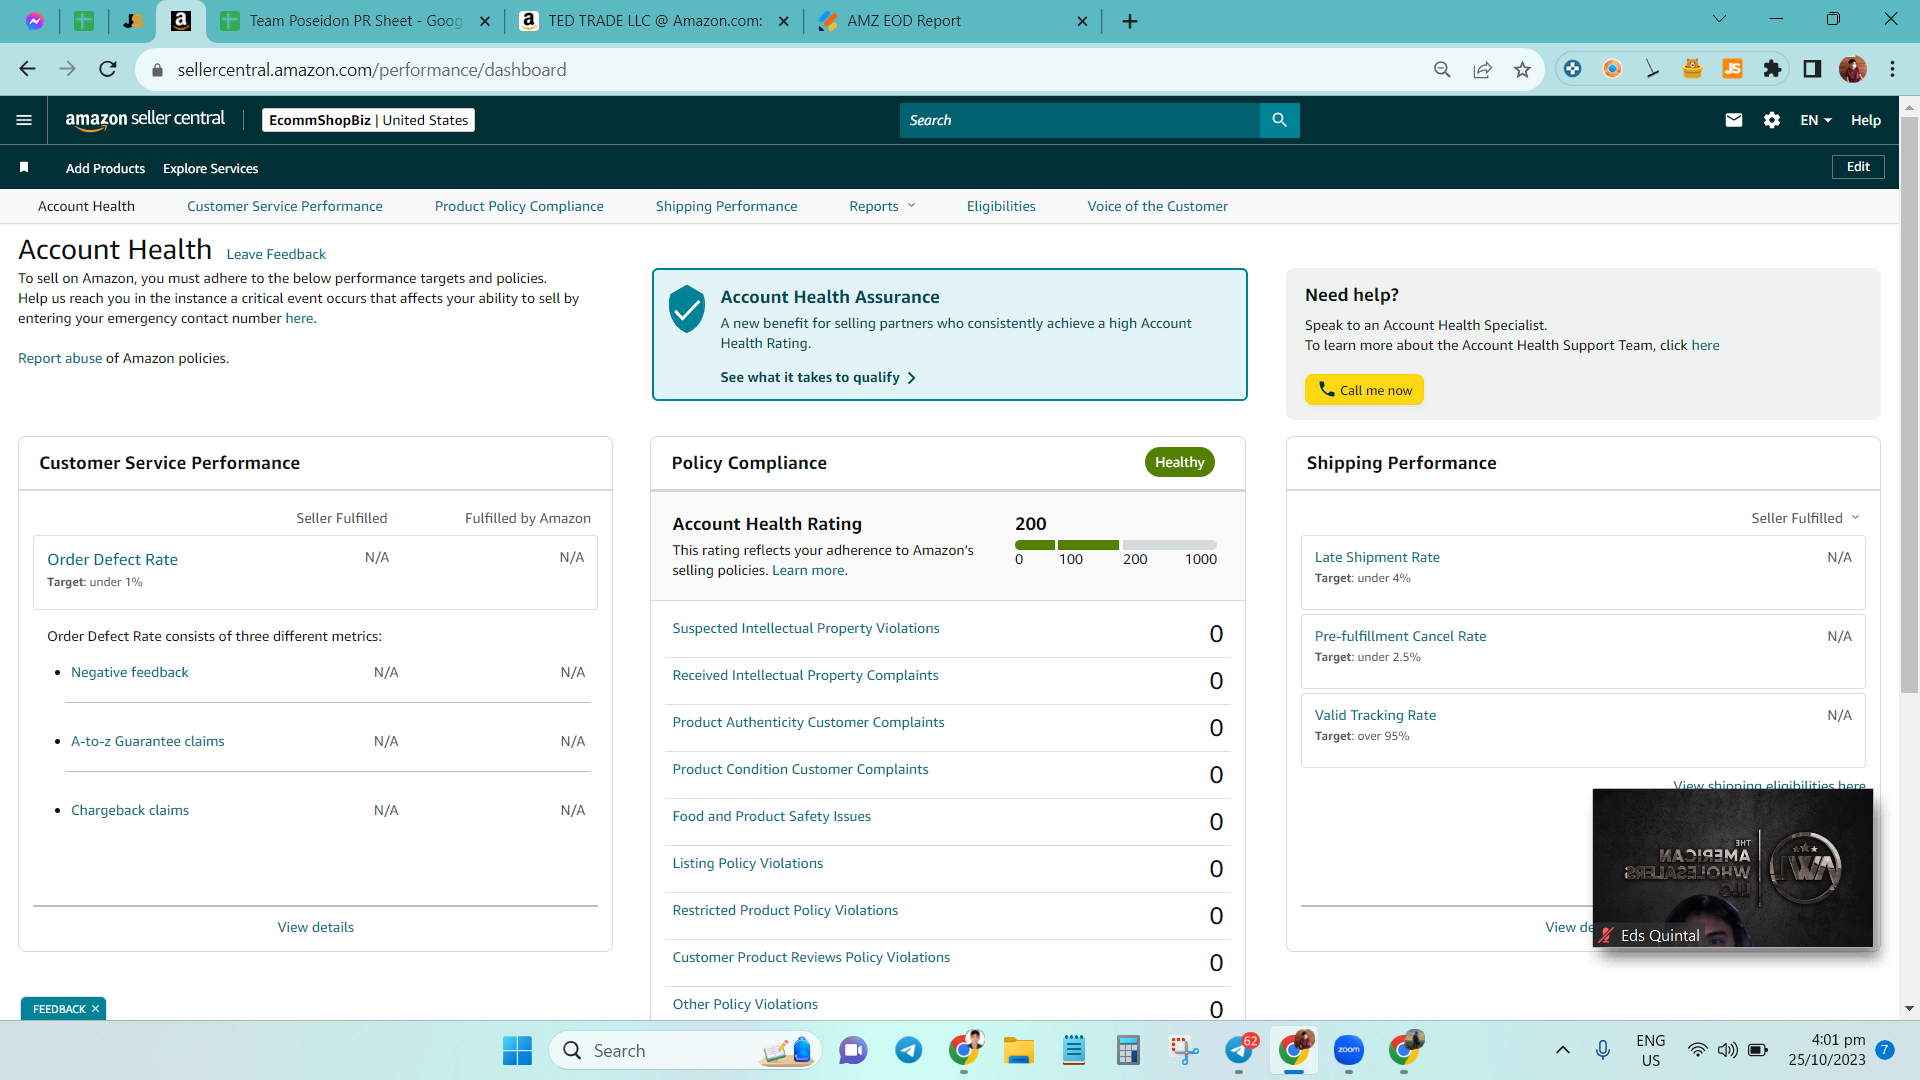Open Calculator from the taskbar

tap(1128, 1050)
